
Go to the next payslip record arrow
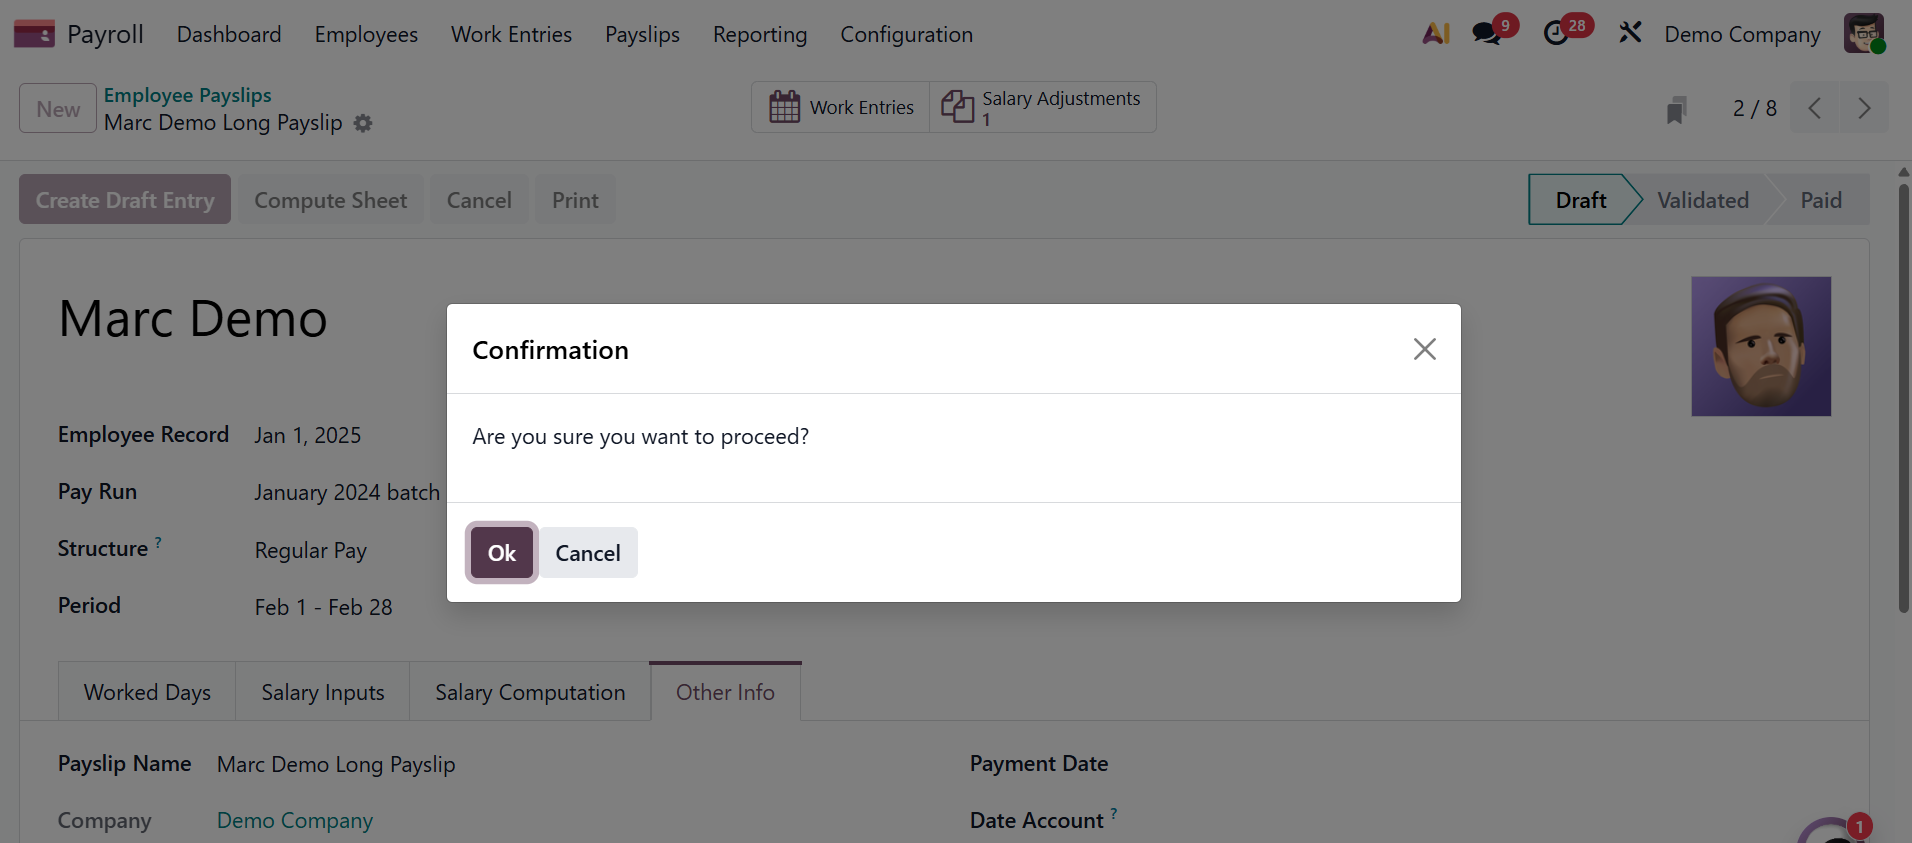coord(1864,108)
